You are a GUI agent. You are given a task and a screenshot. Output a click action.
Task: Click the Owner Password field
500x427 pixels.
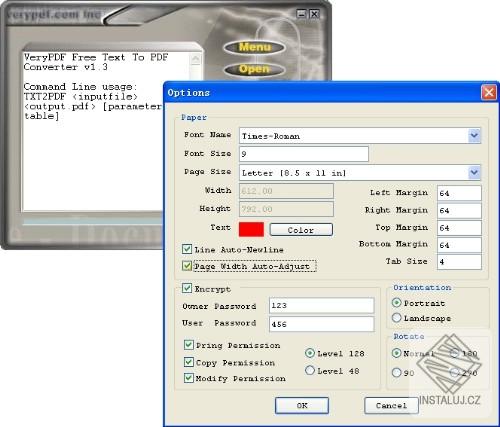321,305
